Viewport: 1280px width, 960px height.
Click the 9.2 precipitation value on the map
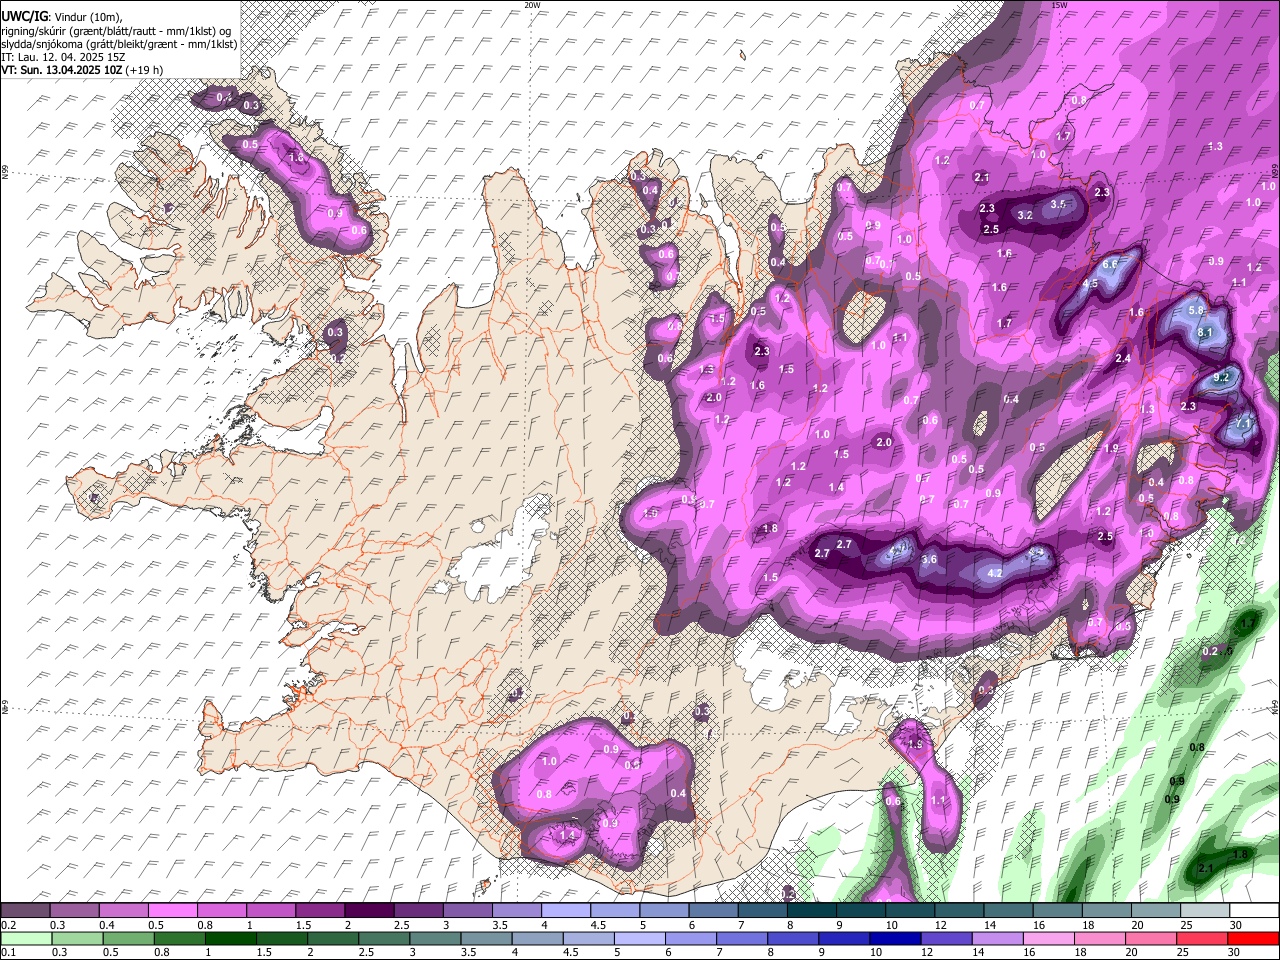click(x=1221, y=378)
